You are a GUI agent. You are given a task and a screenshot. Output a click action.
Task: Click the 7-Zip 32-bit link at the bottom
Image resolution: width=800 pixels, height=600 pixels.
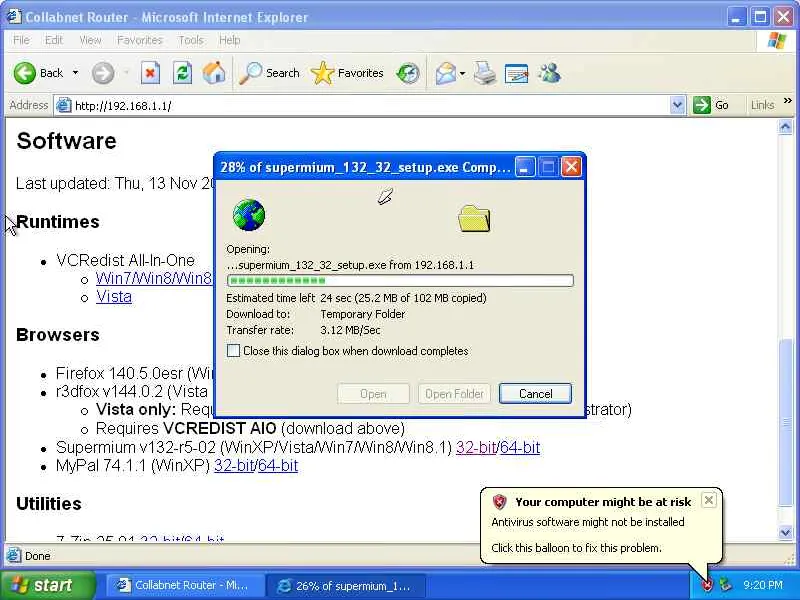(160, 539)
